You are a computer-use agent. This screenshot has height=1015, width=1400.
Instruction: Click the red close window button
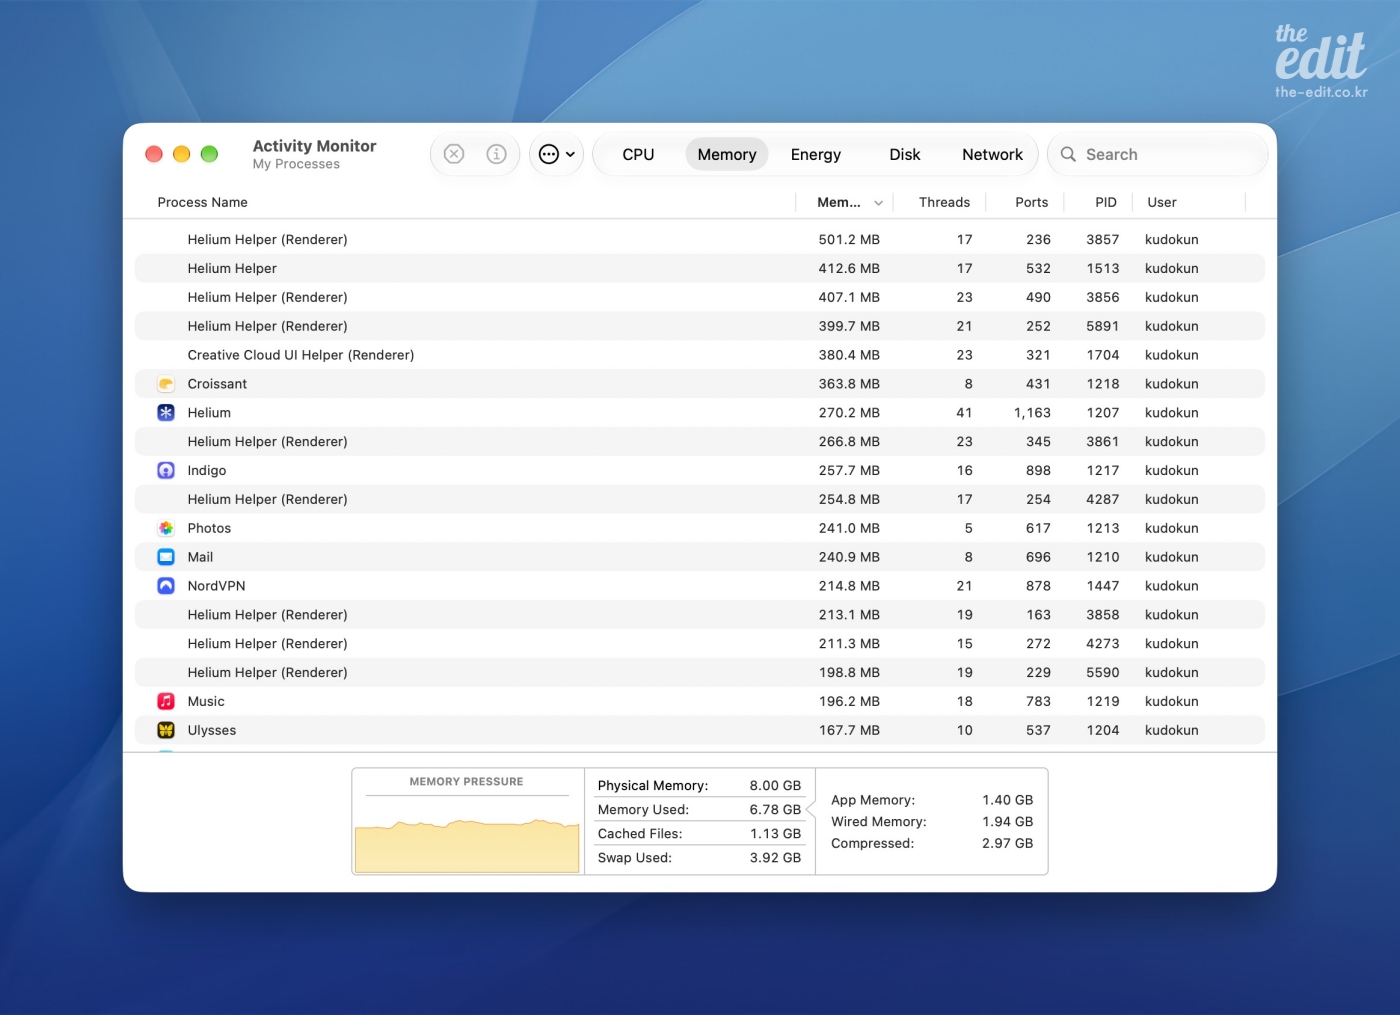tap(154, 154)
